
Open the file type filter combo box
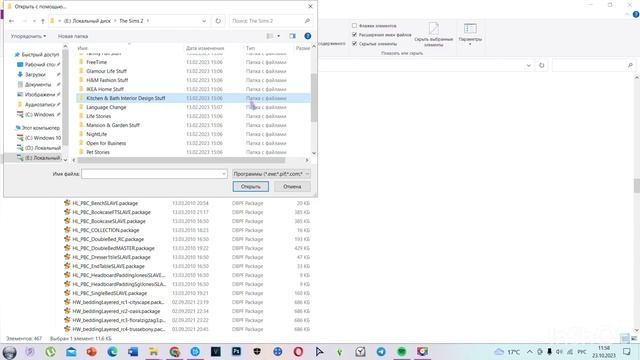271,174
